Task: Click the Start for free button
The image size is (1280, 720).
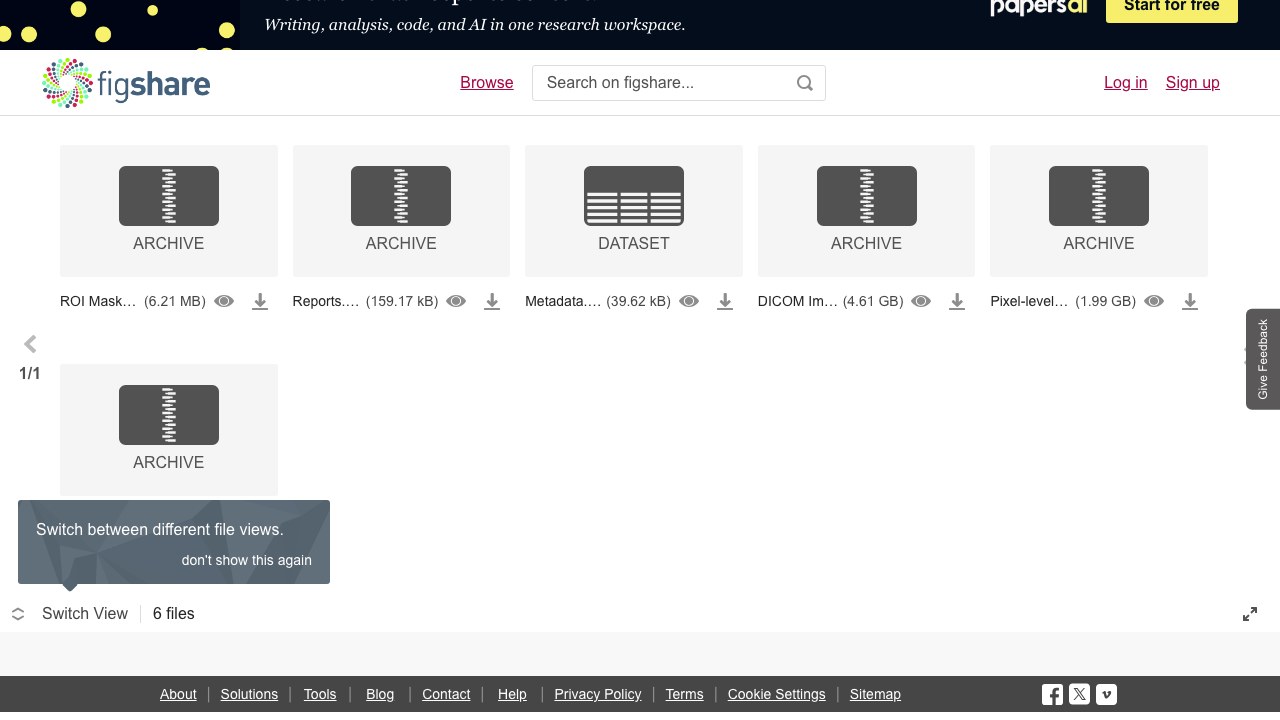Action: 1172,8
